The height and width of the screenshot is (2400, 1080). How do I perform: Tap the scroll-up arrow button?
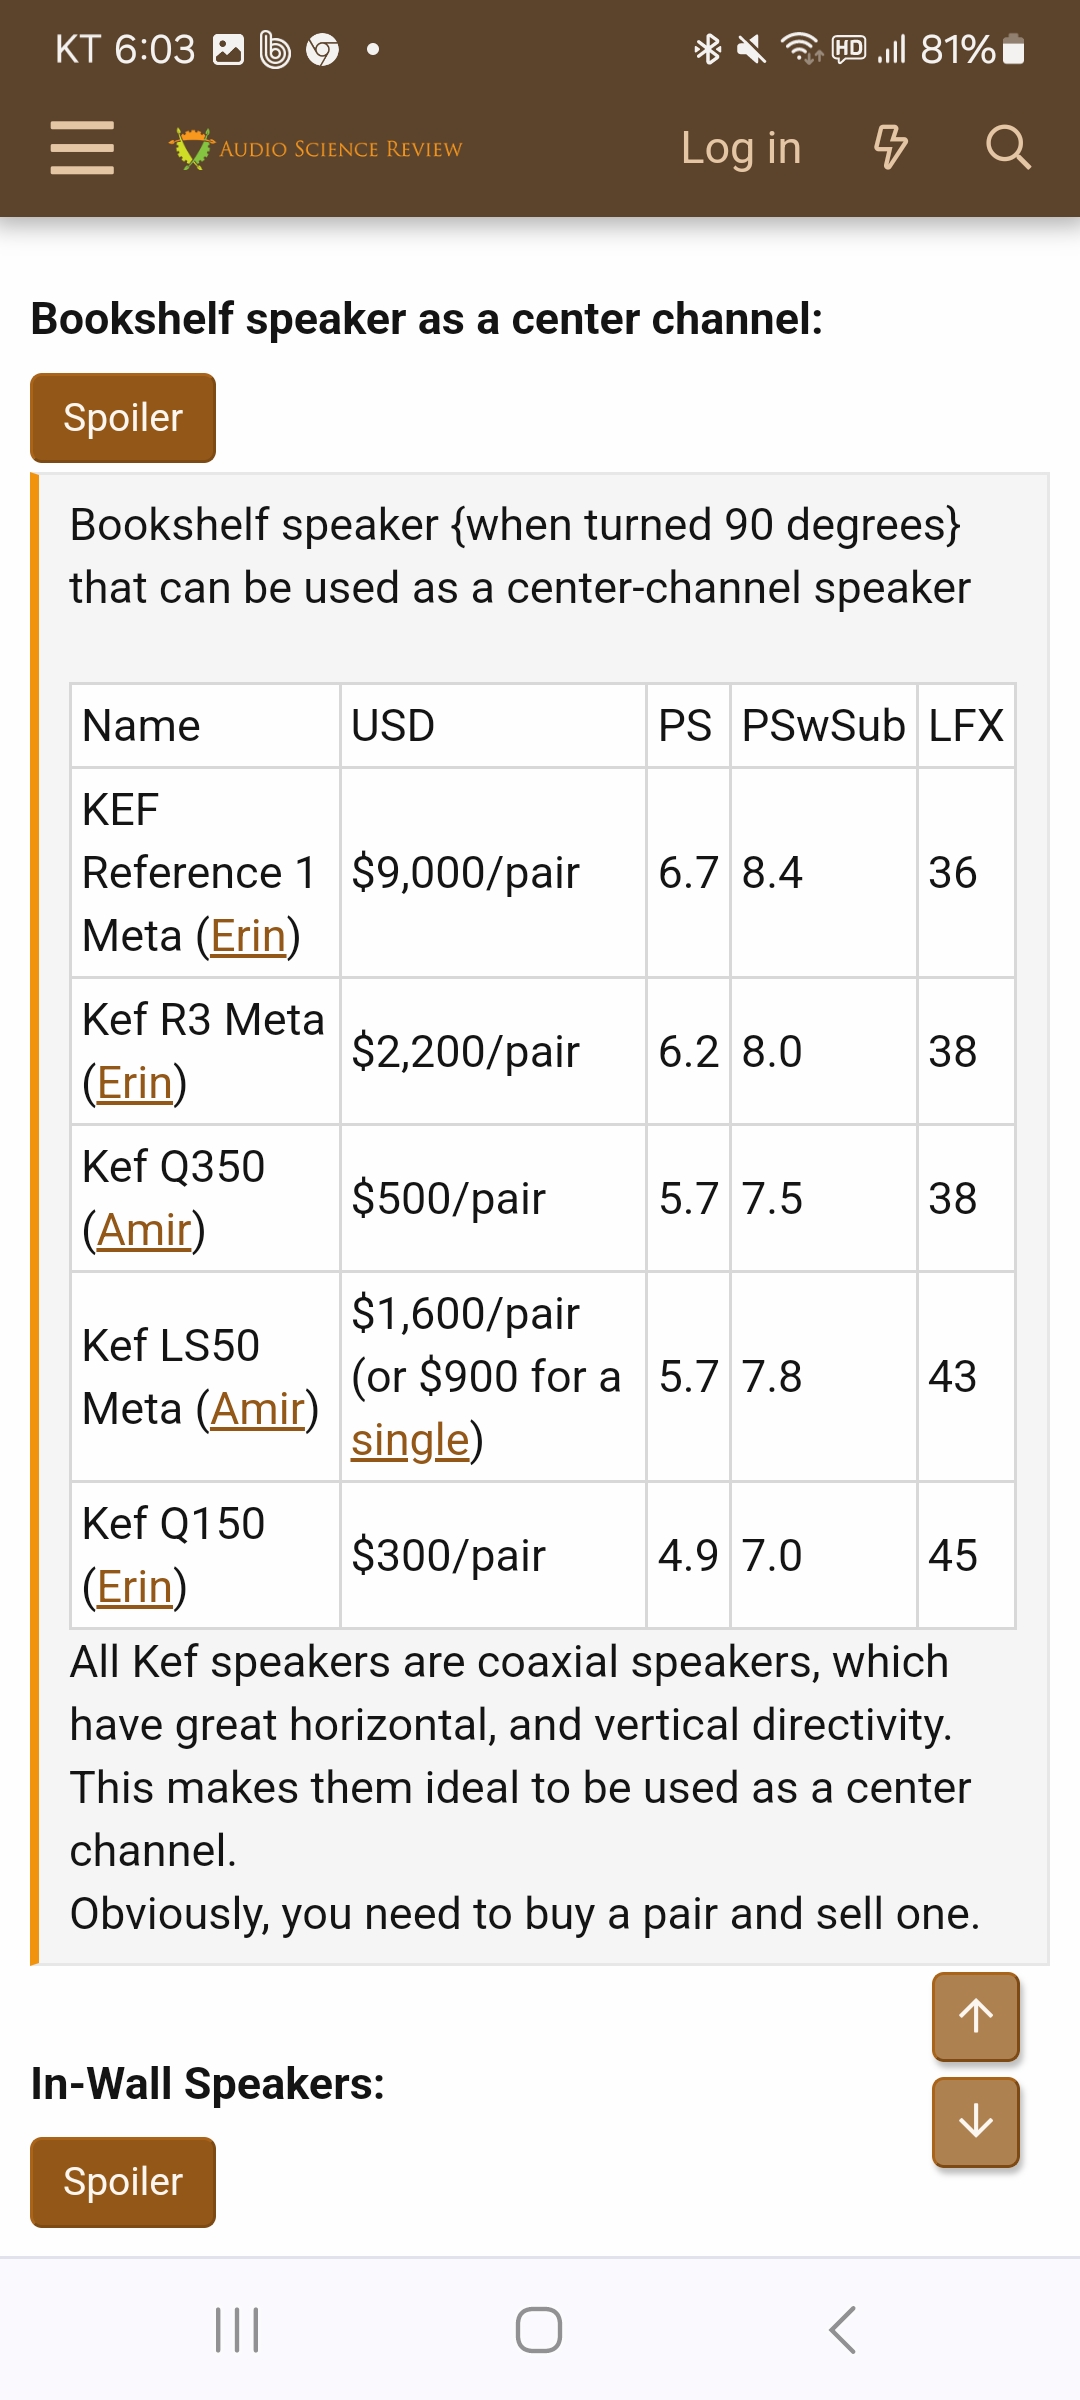click(975, 2016)
